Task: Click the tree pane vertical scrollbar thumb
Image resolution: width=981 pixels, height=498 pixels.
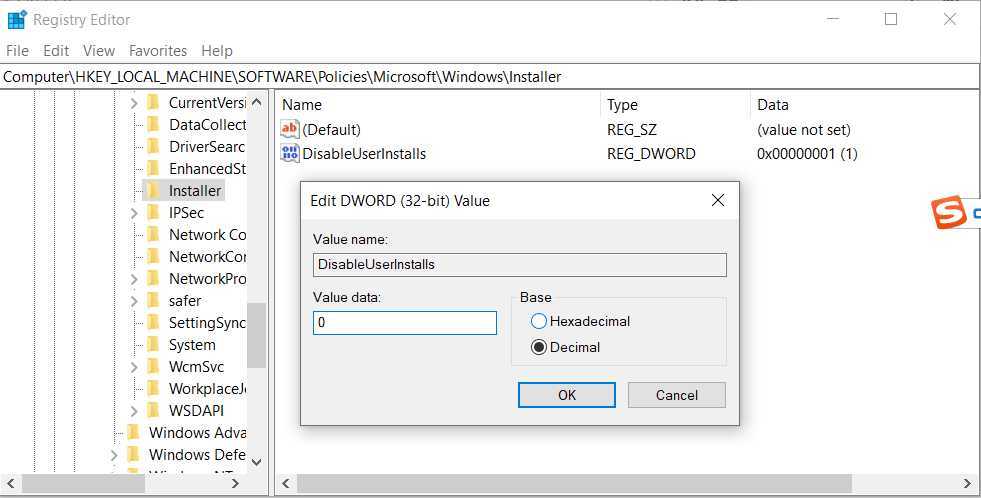Action: point(257,335)
